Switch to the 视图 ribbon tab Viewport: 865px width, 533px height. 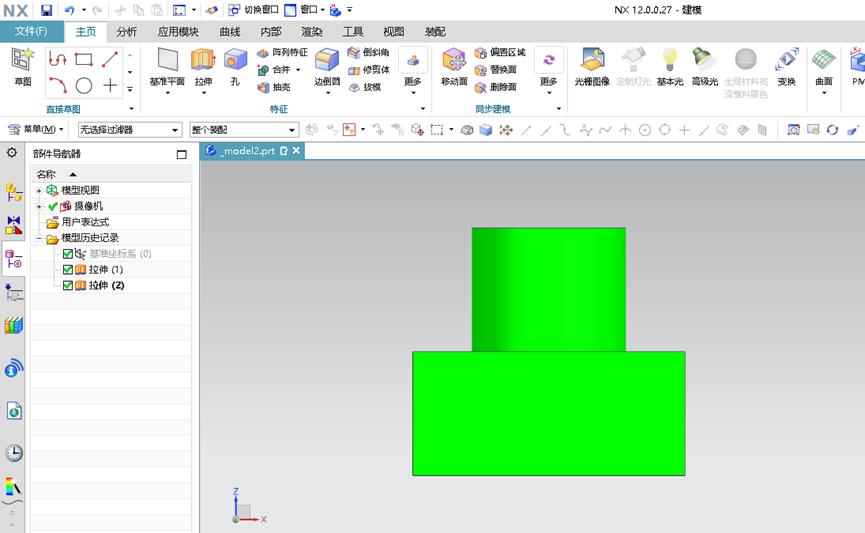tap(393, 32)
